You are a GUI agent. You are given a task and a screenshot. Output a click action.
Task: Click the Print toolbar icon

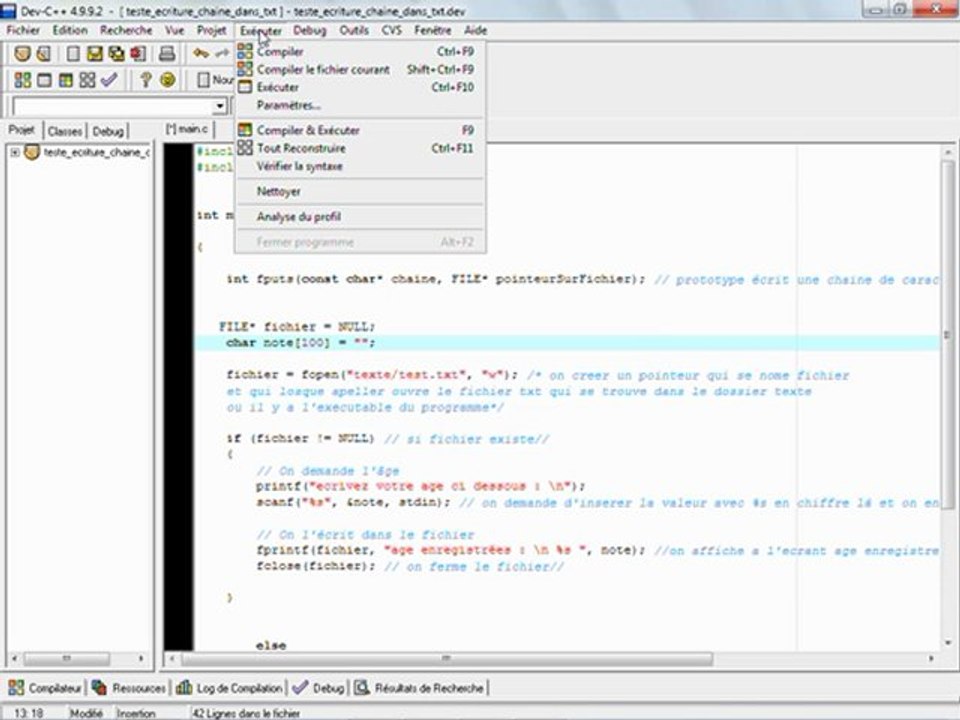pyautogui.click(x=167, y=54)
